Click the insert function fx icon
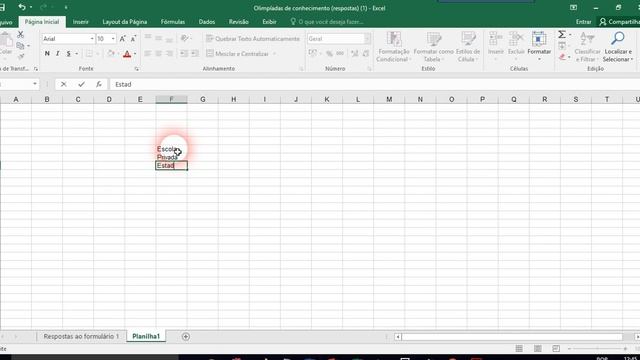The width and height of the screenshot is (640, 360). [99, 84]
